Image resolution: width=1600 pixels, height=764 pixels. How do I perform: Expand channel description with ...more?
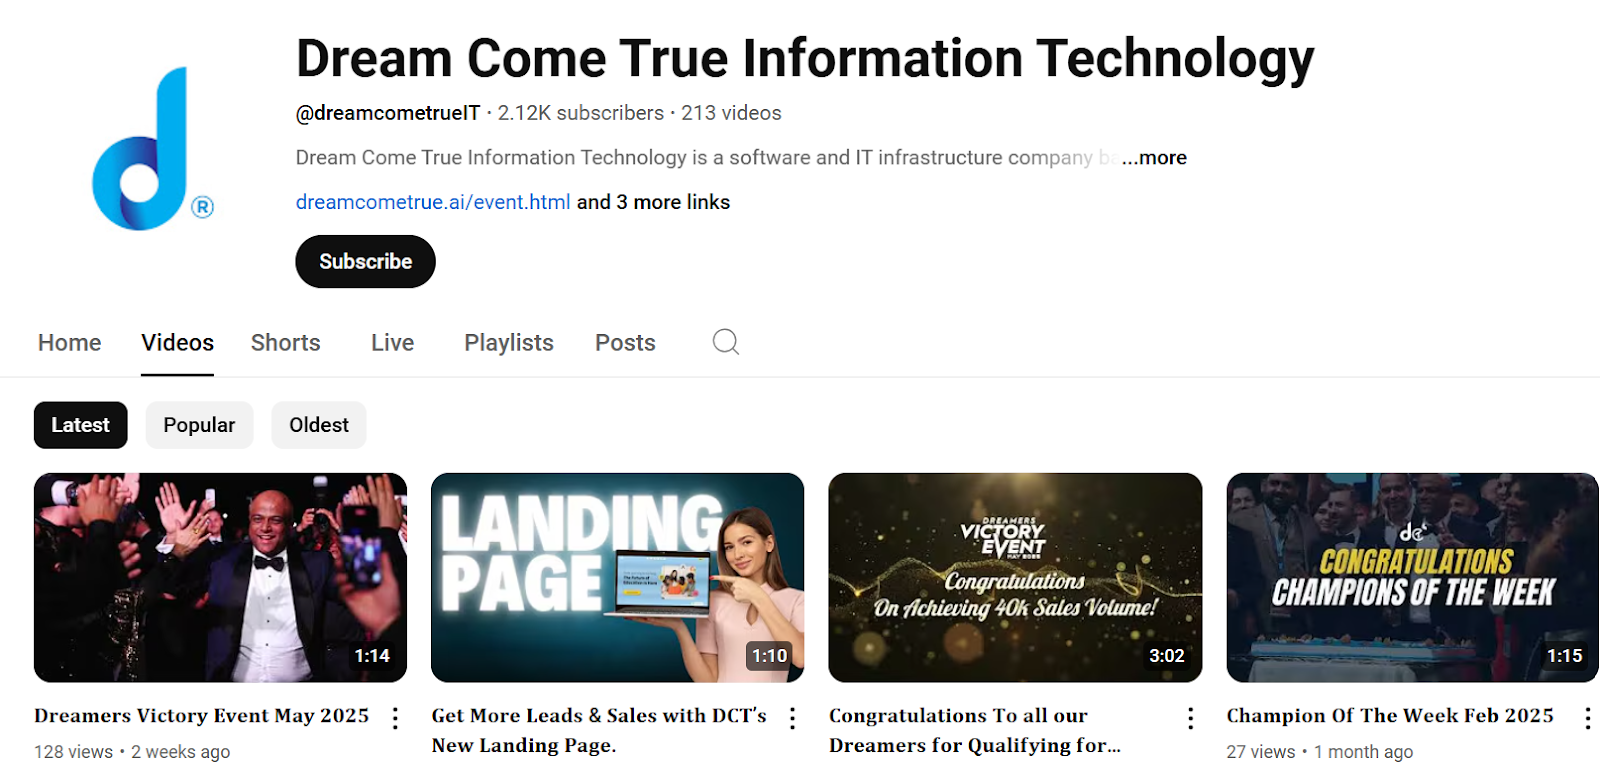coord(1154,158)
